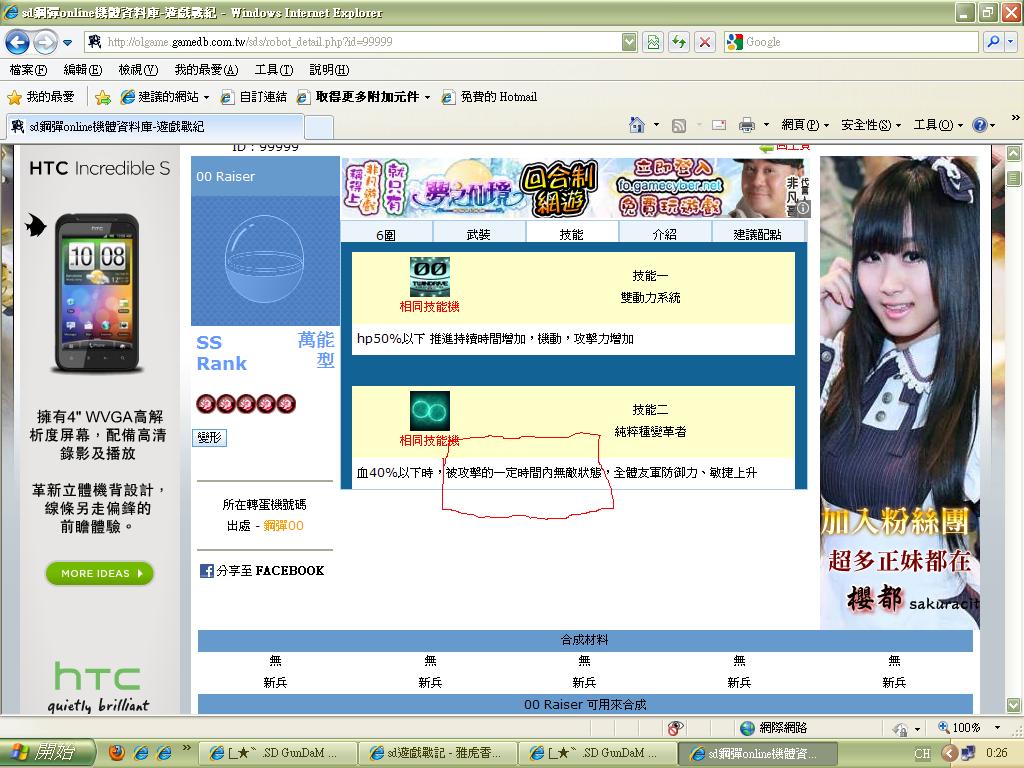Click the 00 Raiser capsule ball image
Image resolution: width=1024 pixels, height=768 pixels.
[x=264, y=260]
